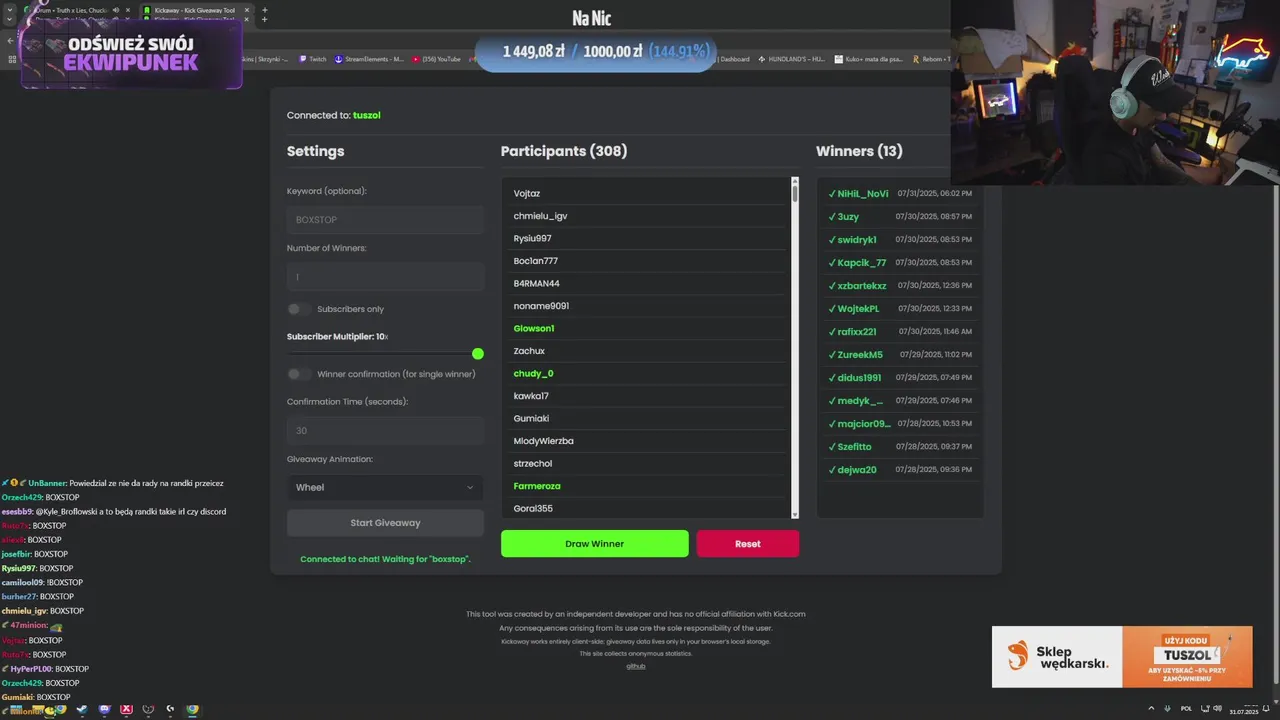Click winner ZureekM5 entry

coord(900,355)
